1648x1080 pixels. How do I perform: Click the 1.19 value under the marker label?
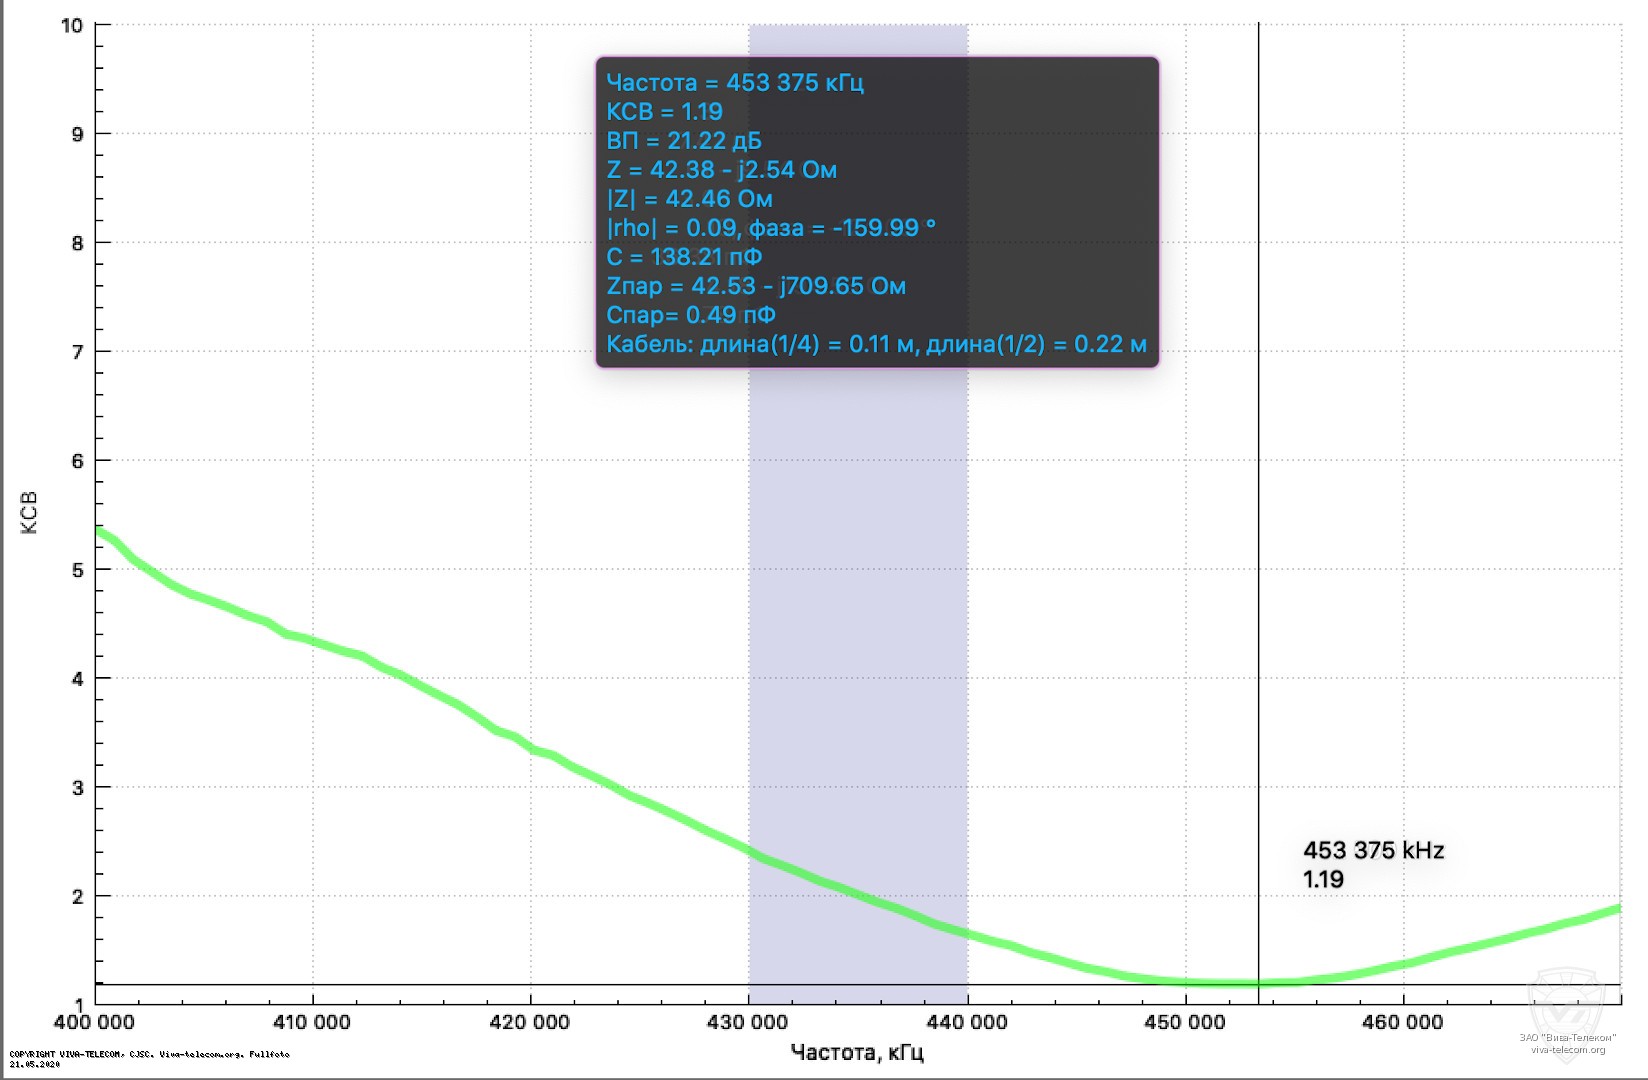pyautogui.click(x=1323, y=879)
